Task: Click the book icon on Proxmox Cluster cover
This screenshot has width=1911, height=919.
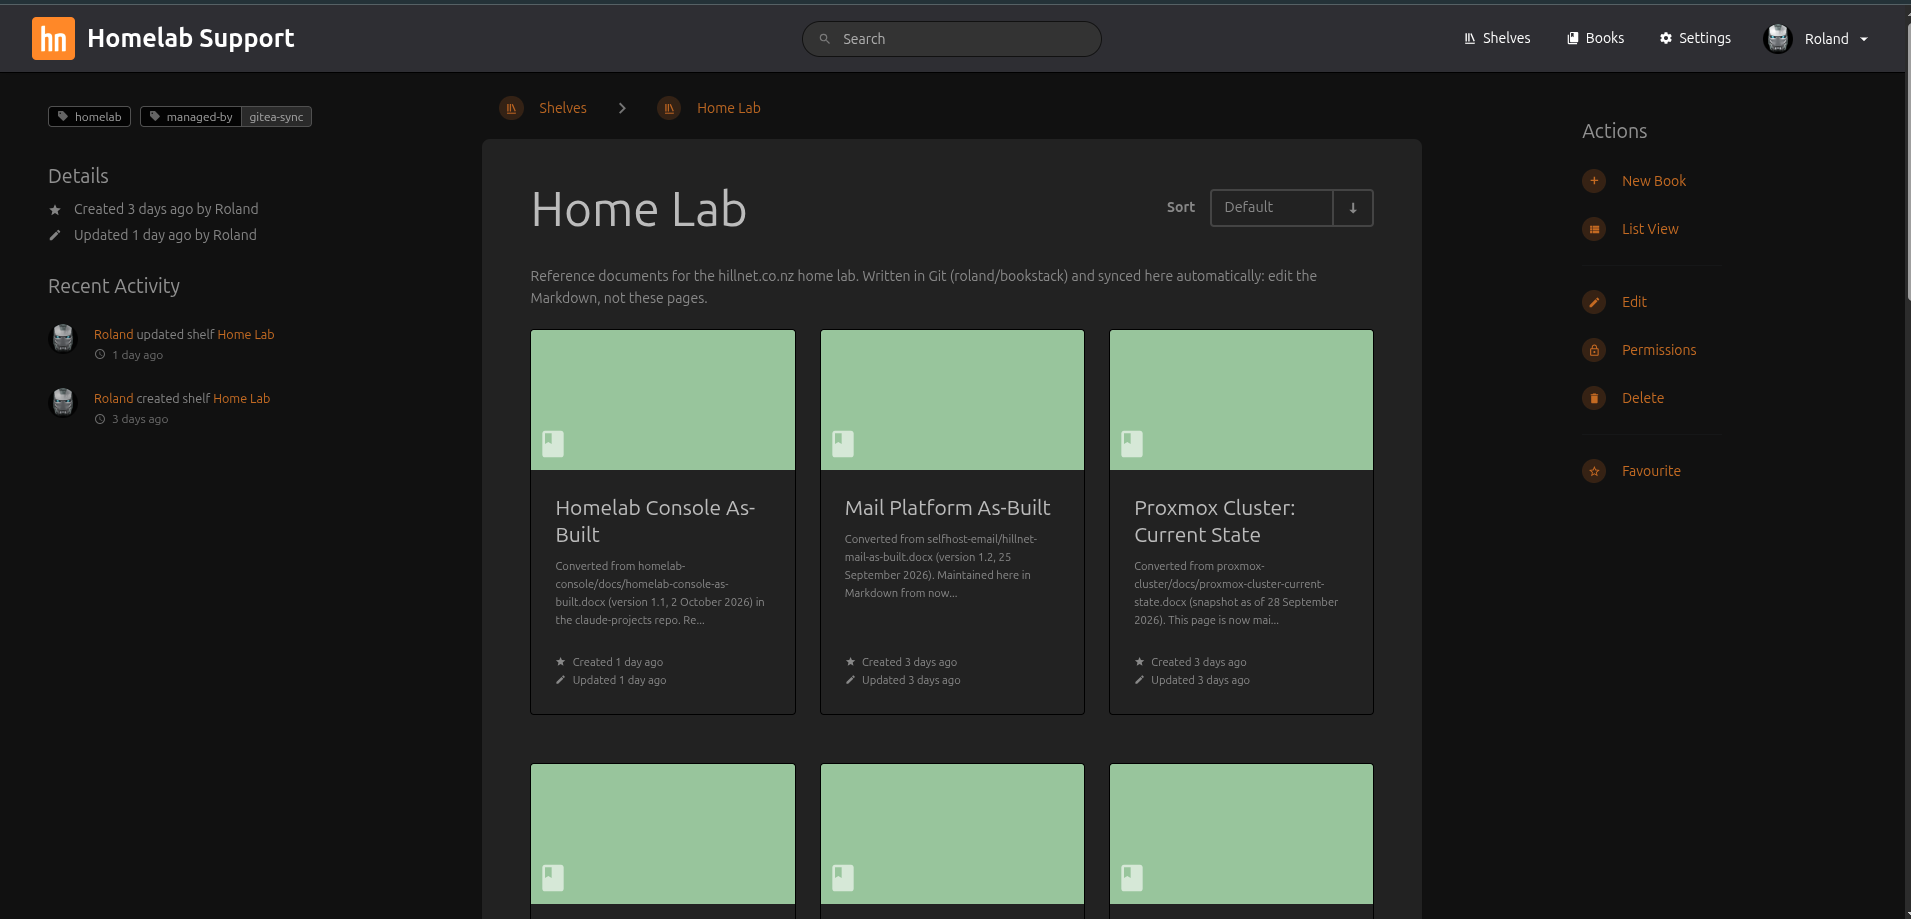Action: click(x=1132, y=444)
